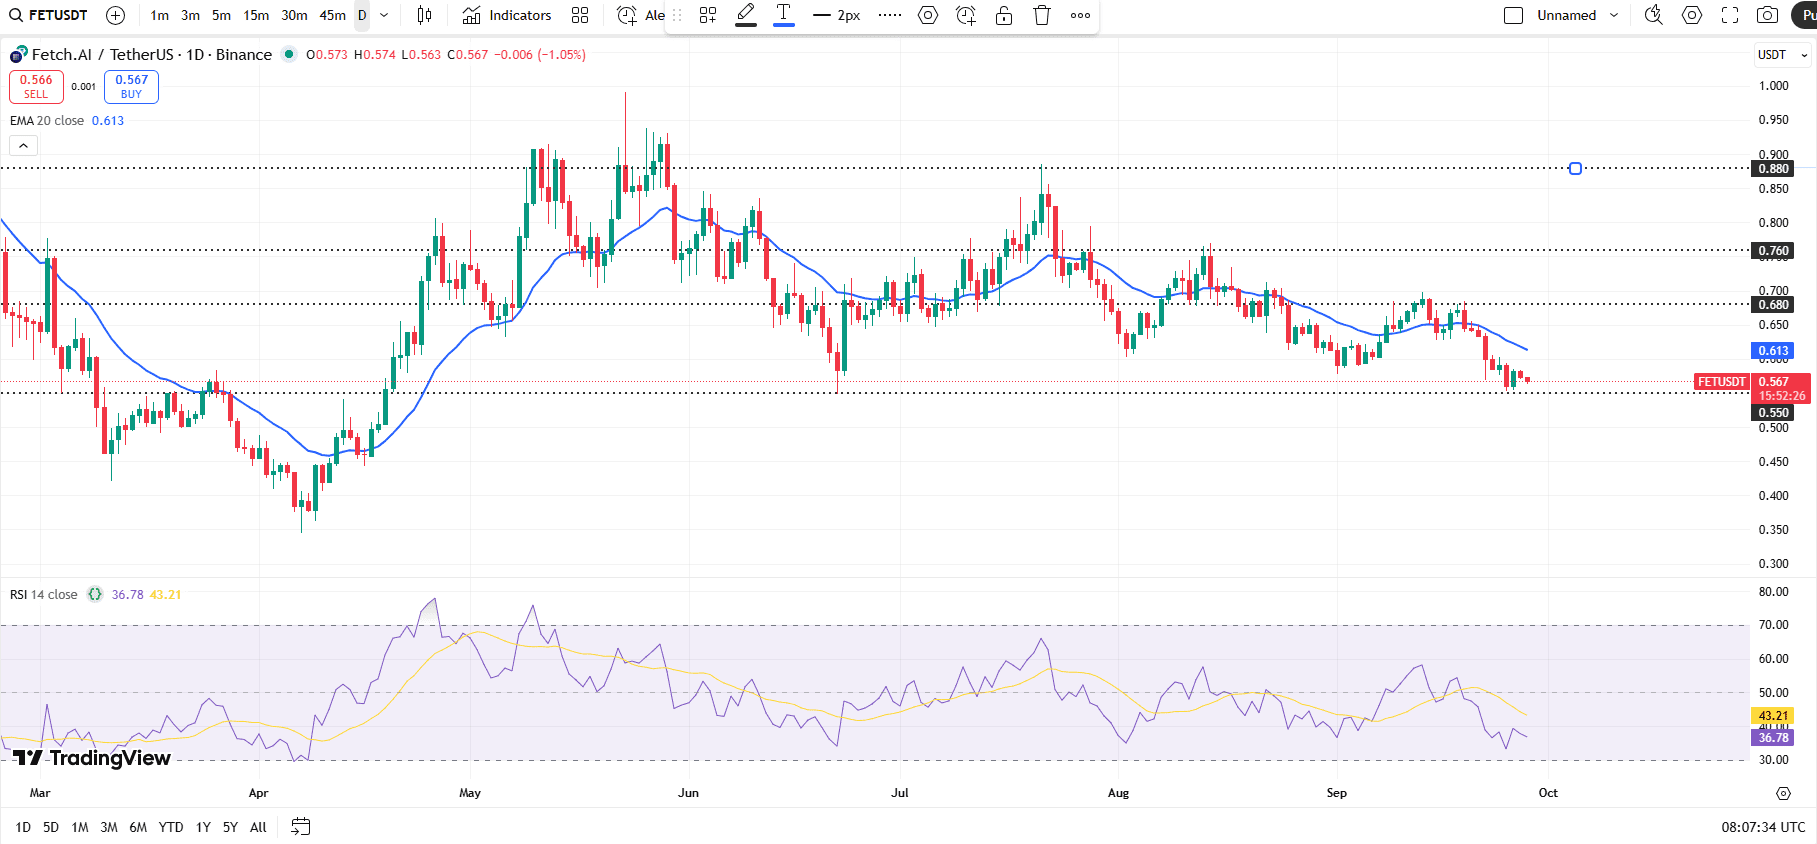Open the dotted line style selector
This screenshot has width=1817, height=844.
click(890, 15)
